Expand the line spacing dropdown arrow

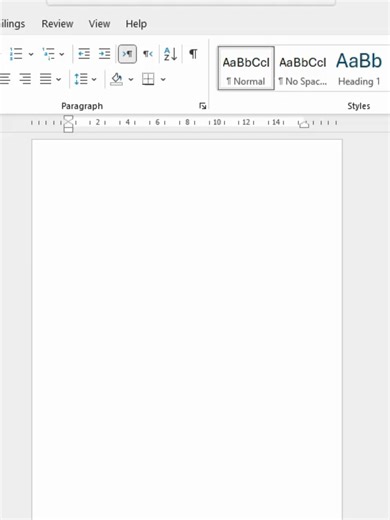[94, 79]
